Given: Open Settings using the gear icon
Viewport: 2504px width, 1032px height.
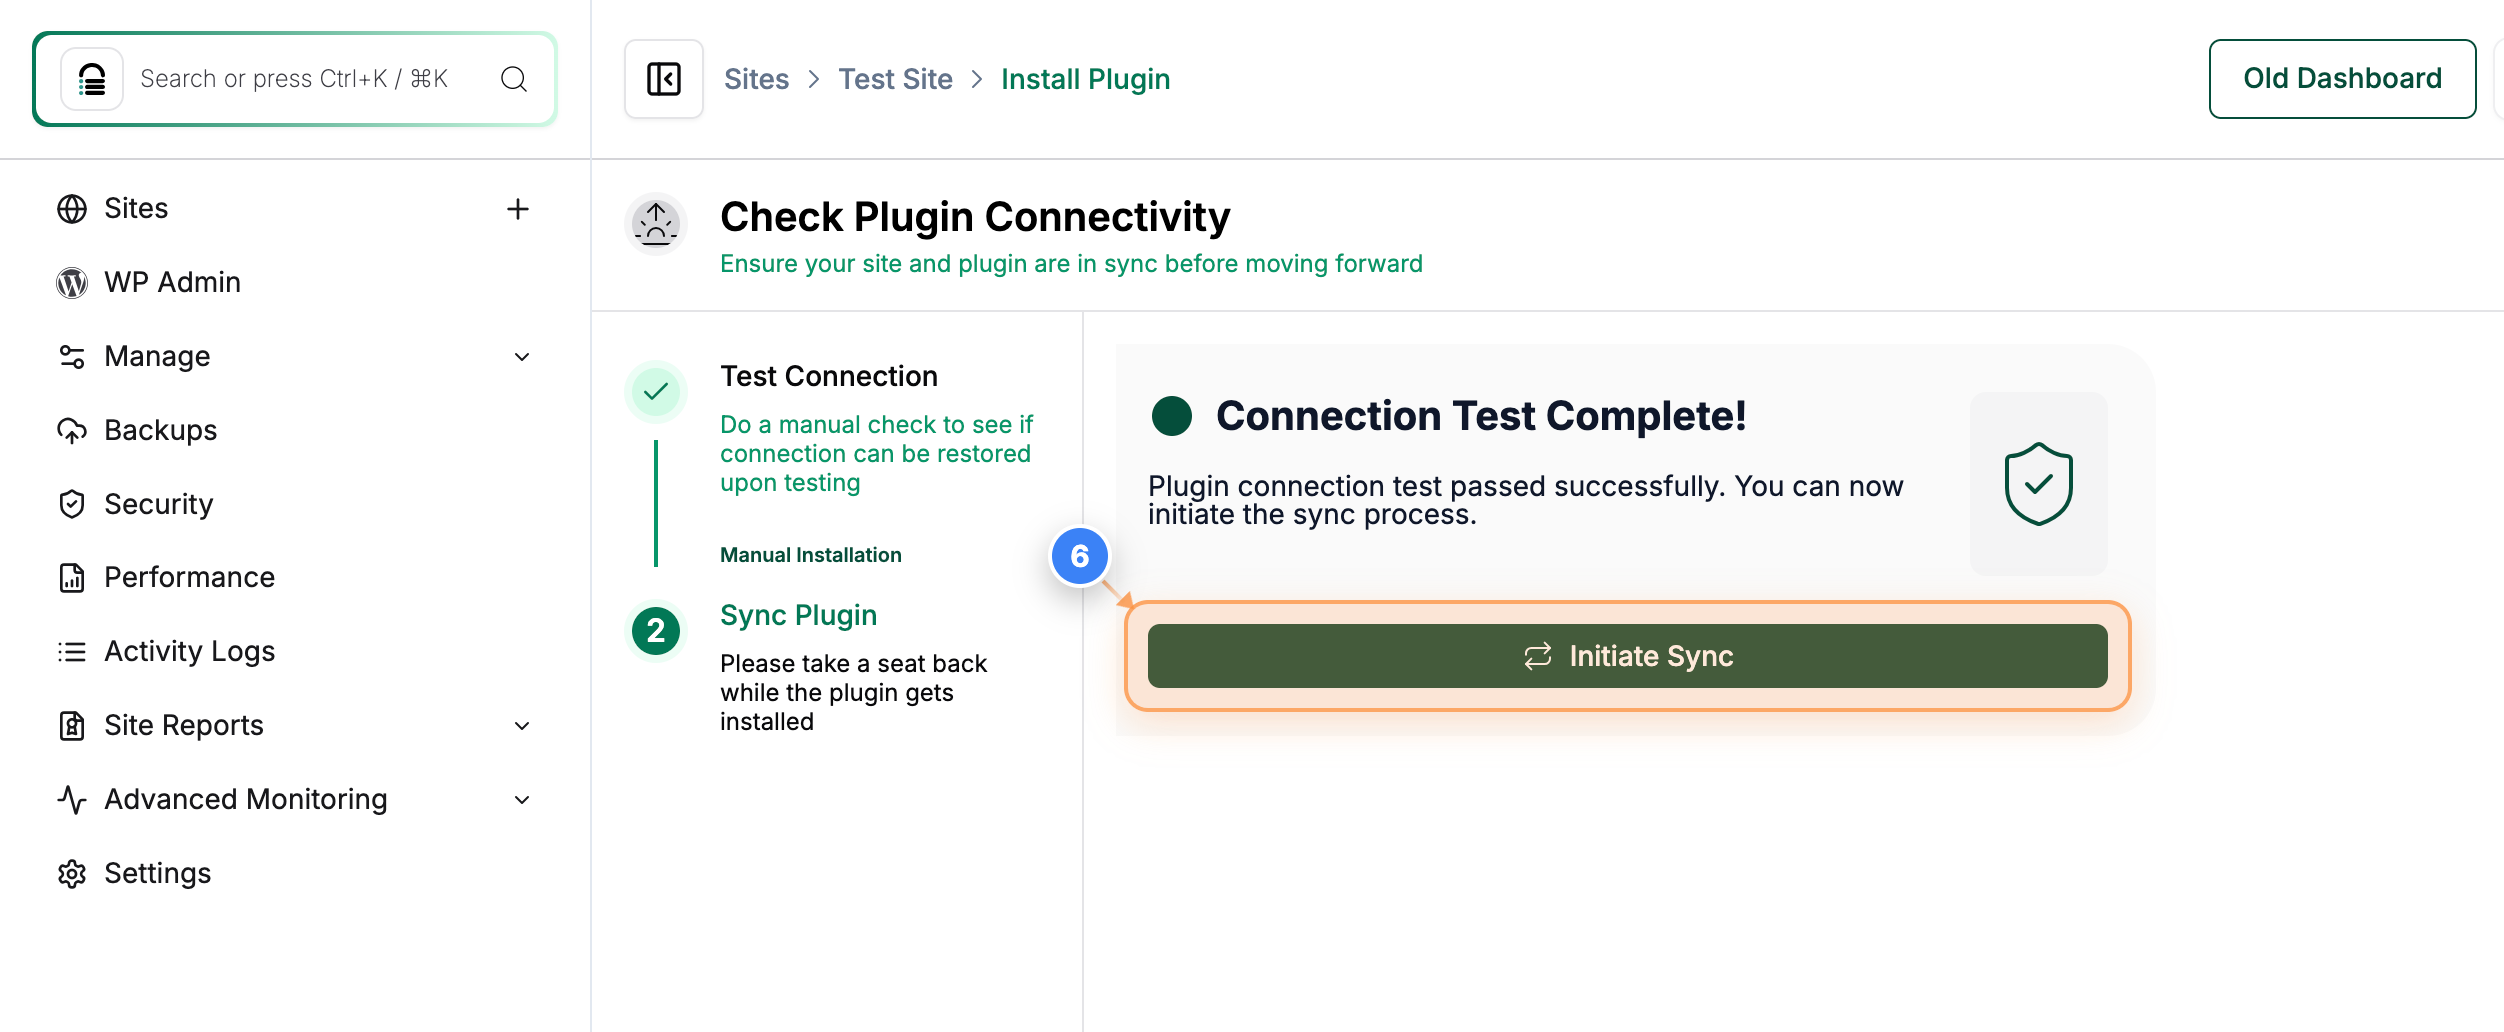Looking at the screenshot, I should click(71, 873).
